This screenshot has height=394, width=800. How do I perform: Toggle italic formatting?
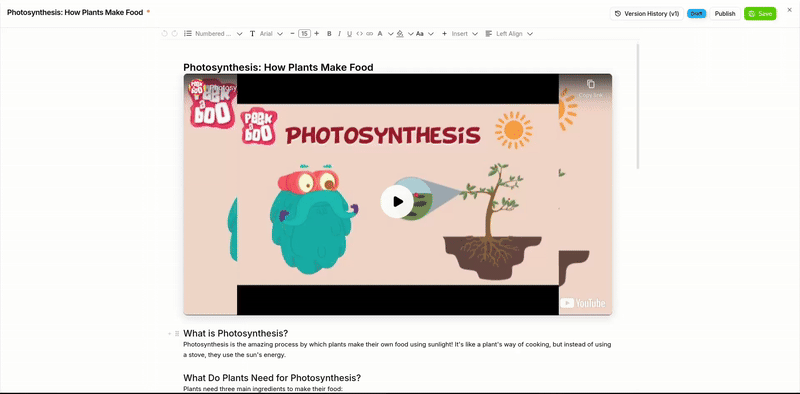[339, 34]
